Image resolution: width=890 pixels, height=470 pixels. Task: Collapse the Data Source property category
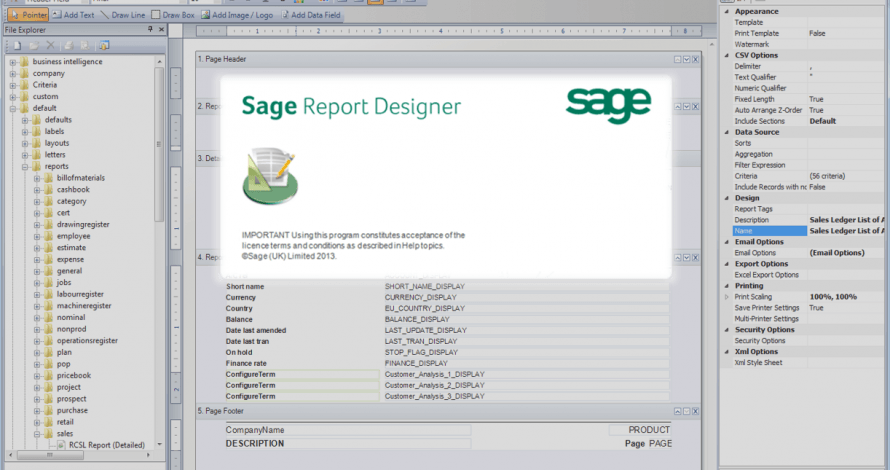pos(727,132)
